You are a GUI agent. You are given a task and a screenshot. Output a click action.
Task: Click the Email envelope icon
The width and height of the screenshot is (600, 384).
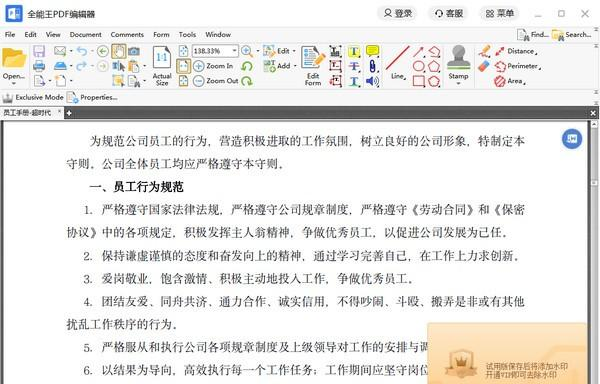tap(60, 51)
